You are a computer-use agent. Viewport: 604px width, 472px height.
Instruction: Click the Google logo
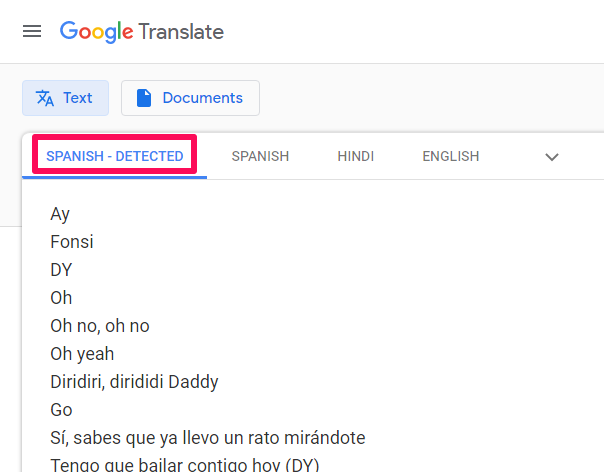[x=97, y=32]
